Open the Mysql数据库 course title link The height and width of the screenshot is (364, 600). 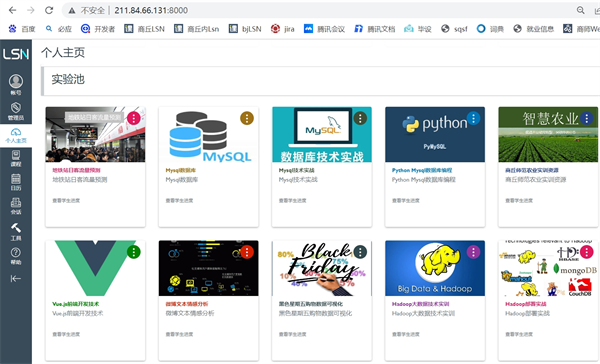tap(181, 170)
